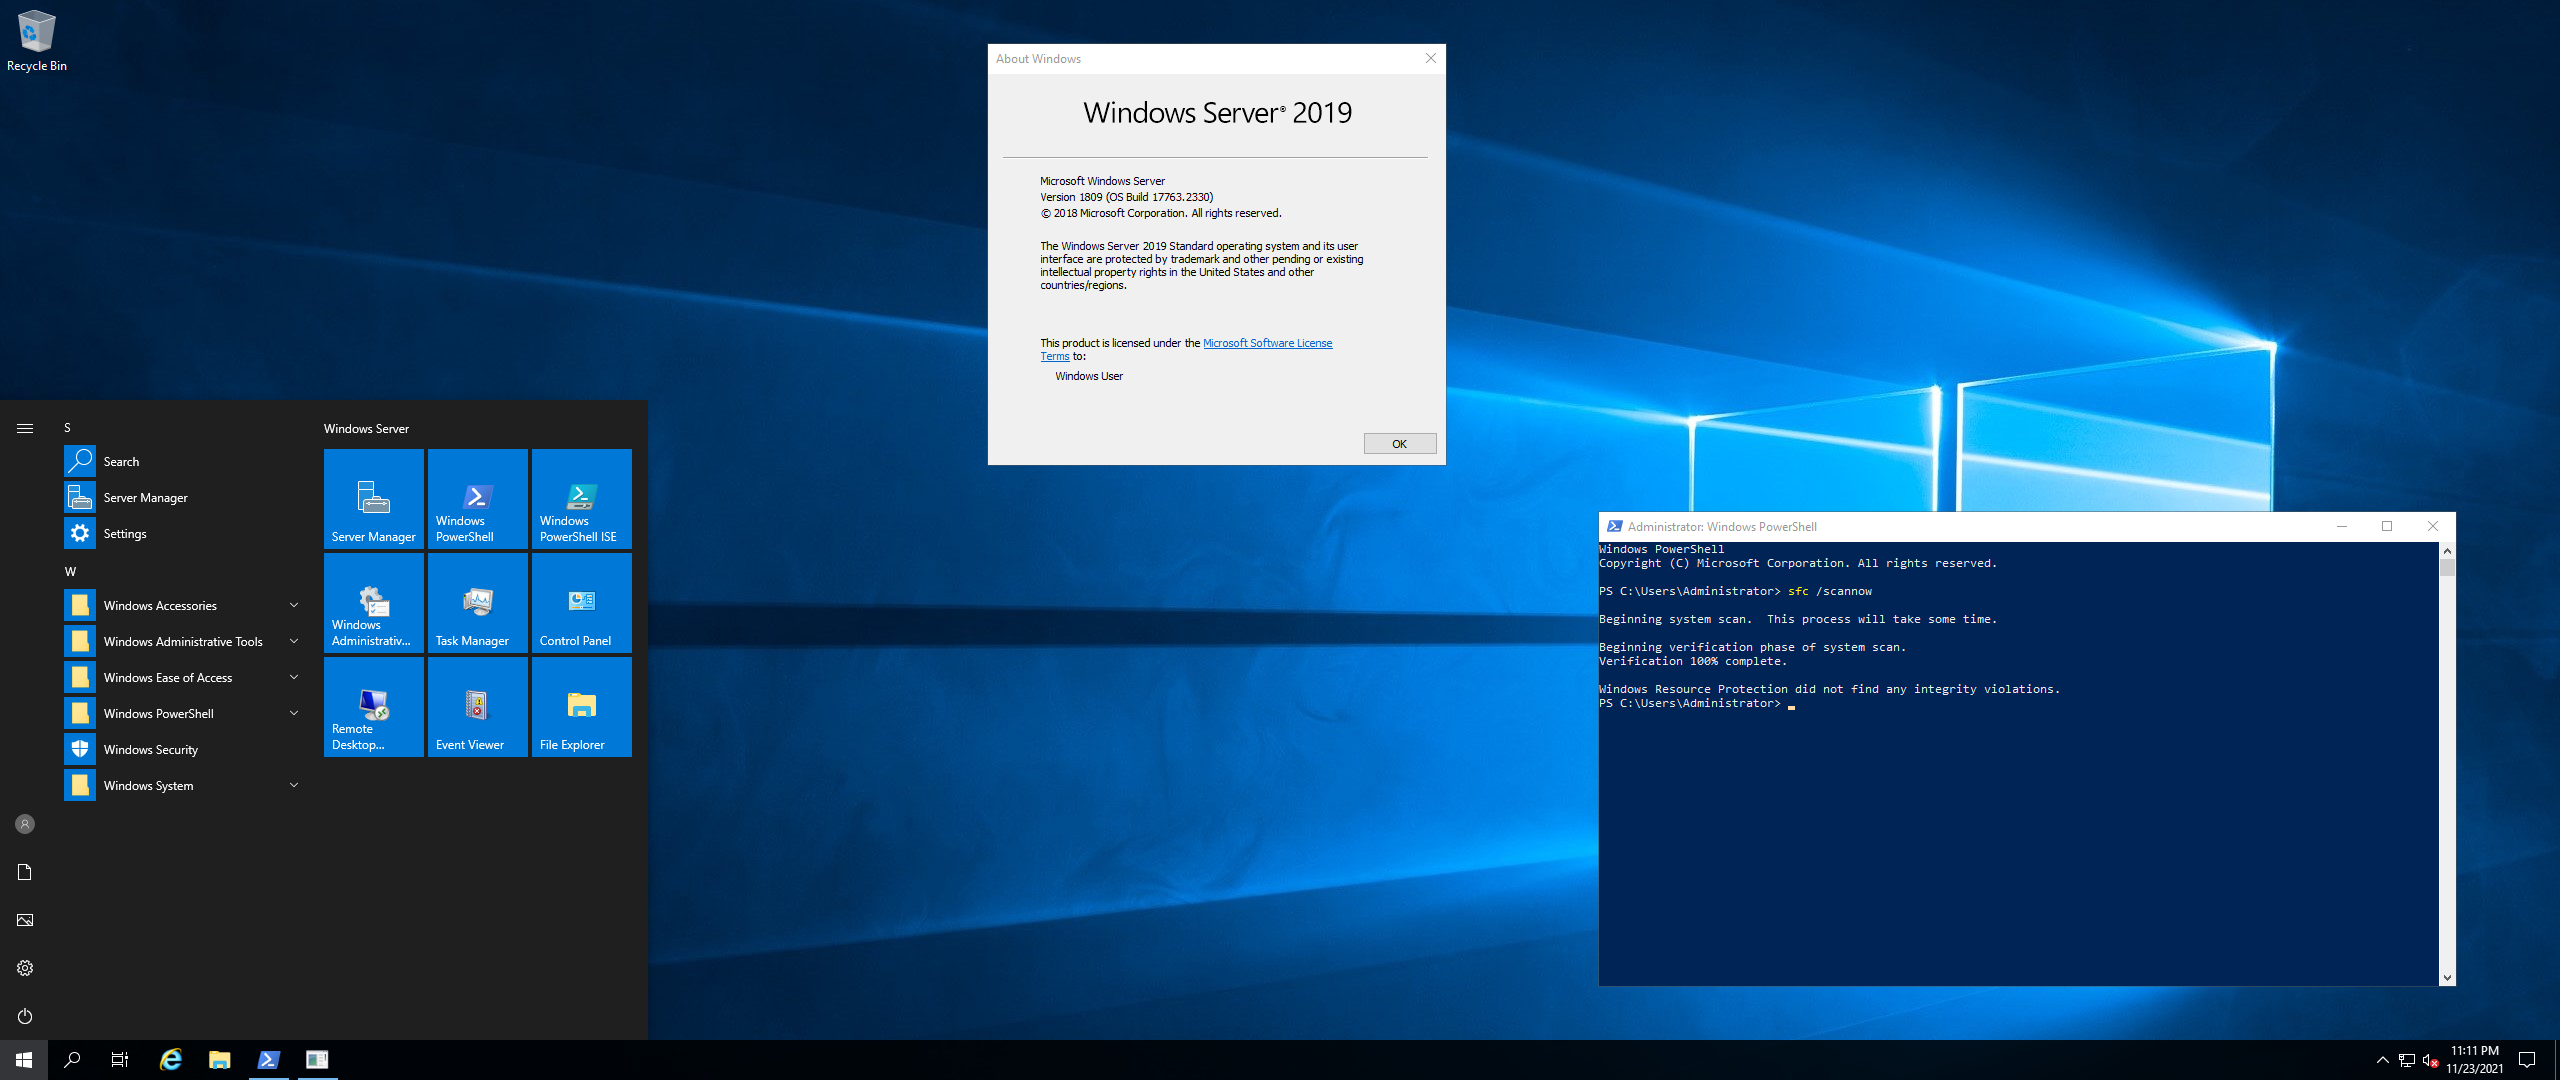
Task: Open the Windows PowerShell ISE tile
Action: pos(582,498)
